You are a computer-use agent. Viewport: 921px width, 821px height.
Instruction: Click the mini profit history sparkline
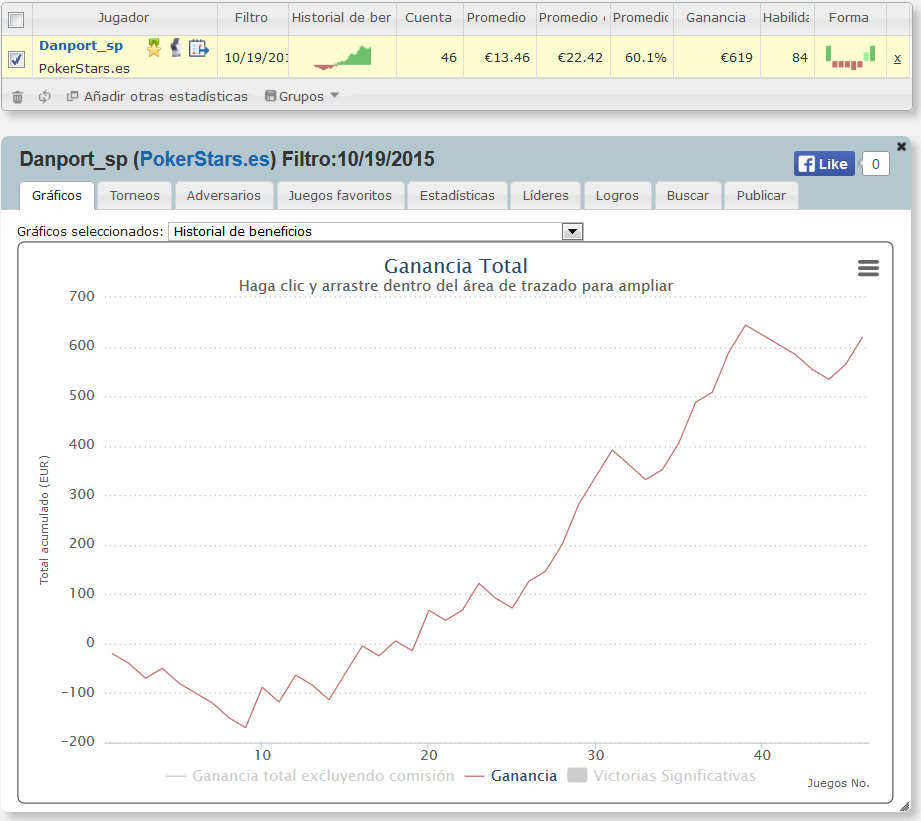tap(342, 57)
